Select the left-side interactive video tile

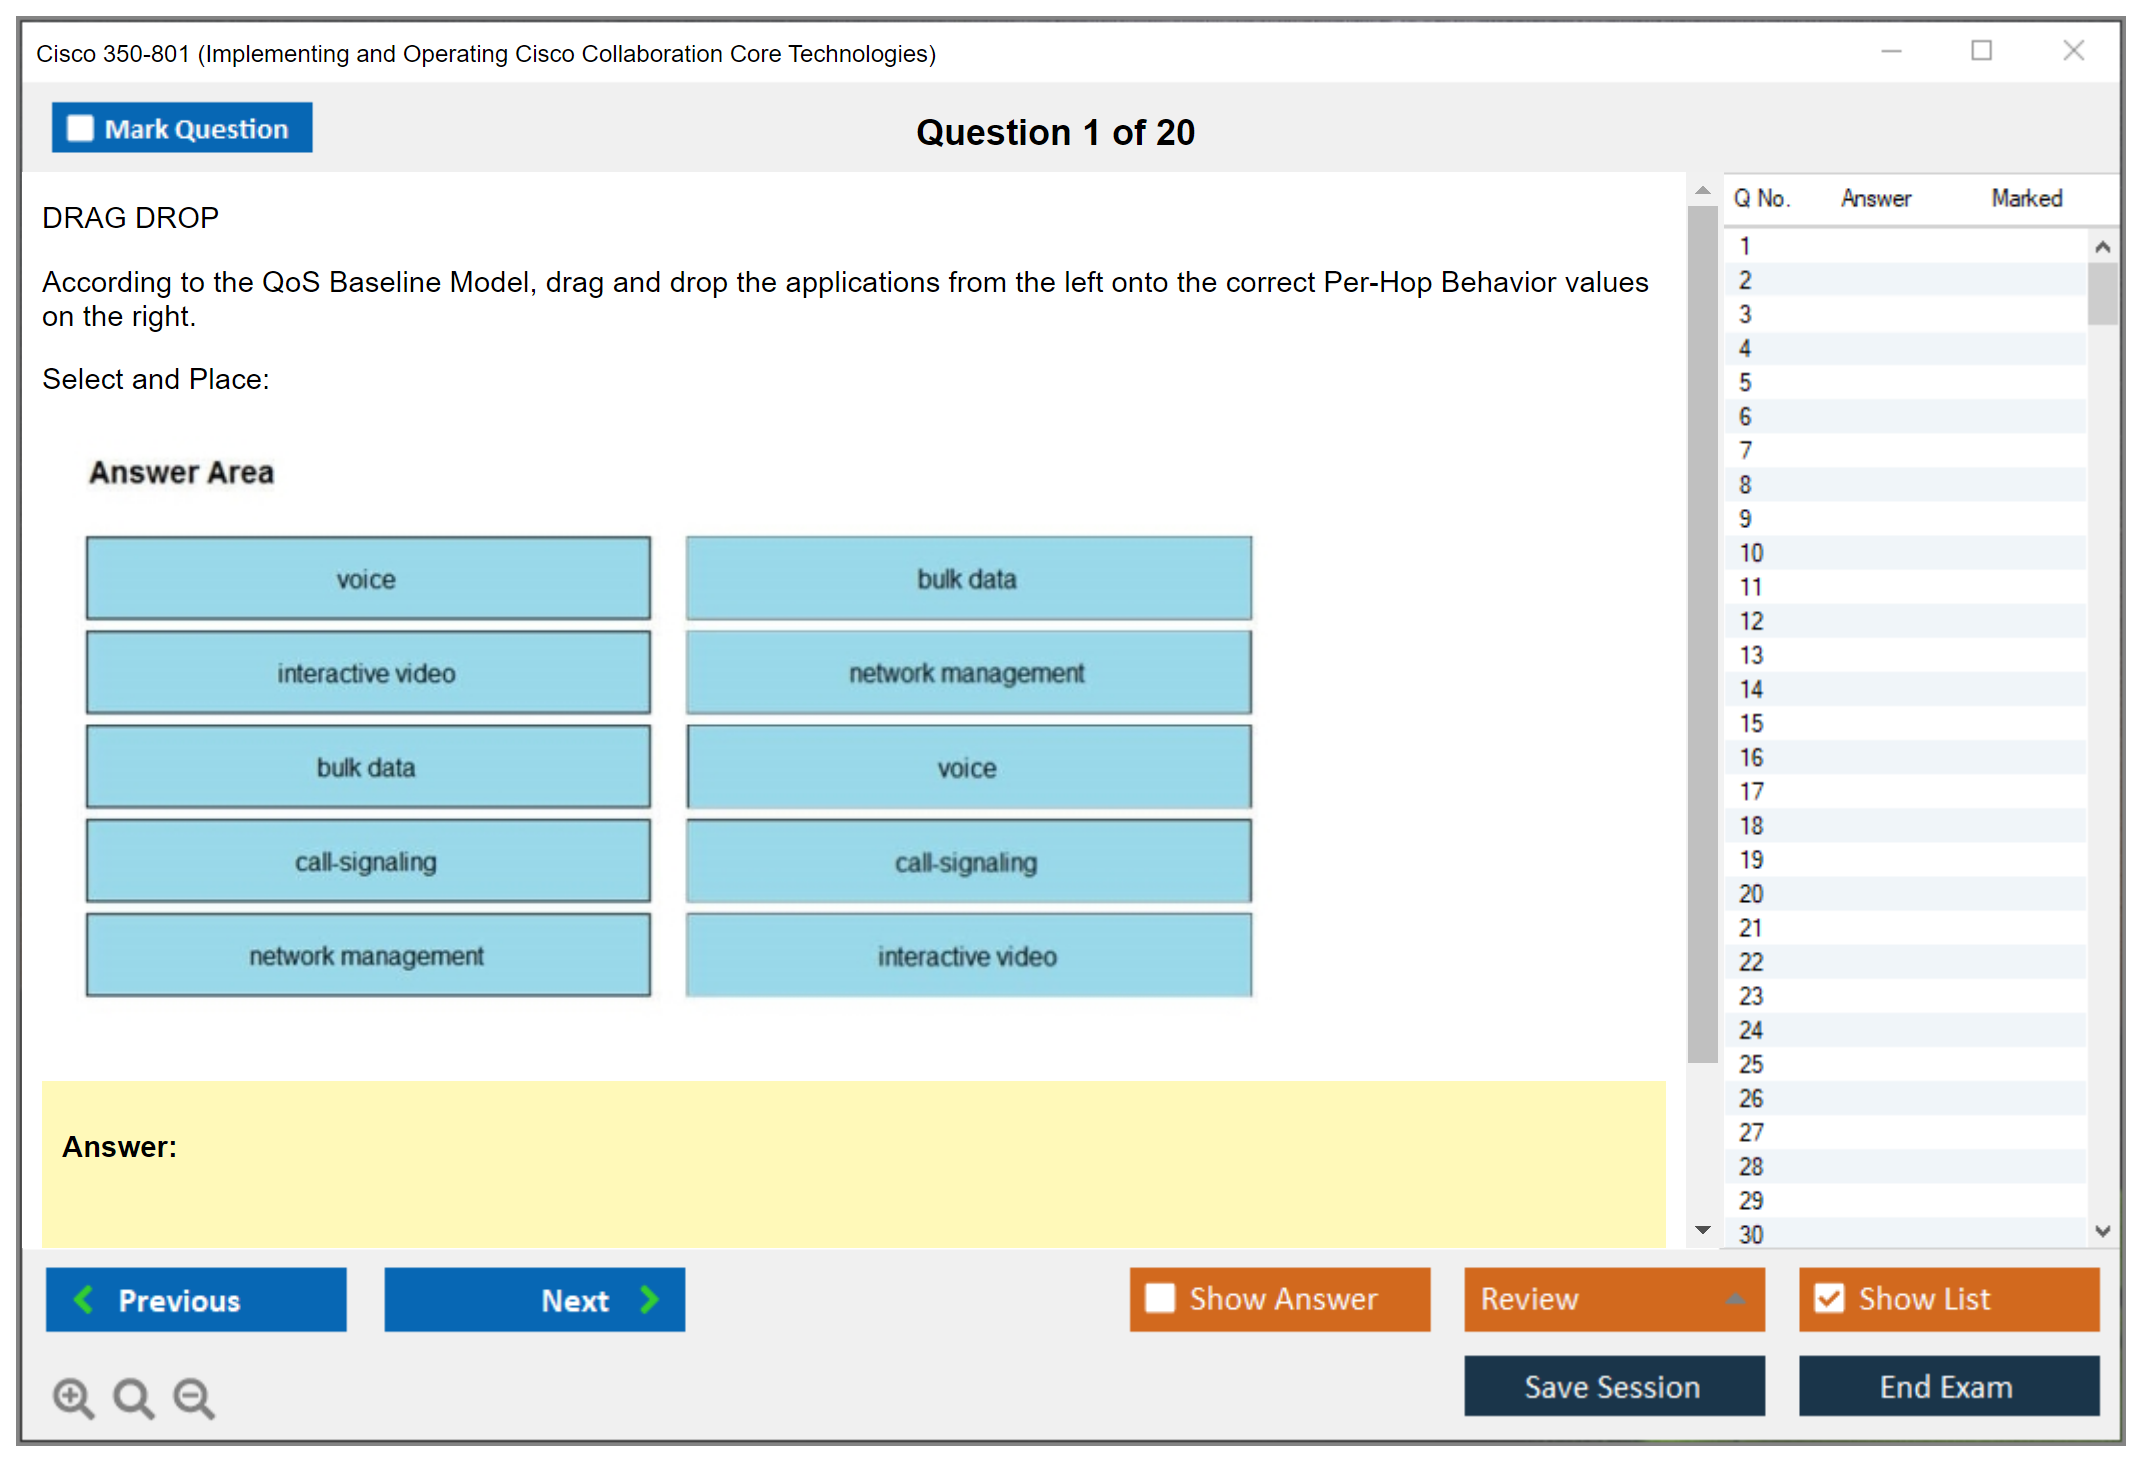tap(368, 673)
